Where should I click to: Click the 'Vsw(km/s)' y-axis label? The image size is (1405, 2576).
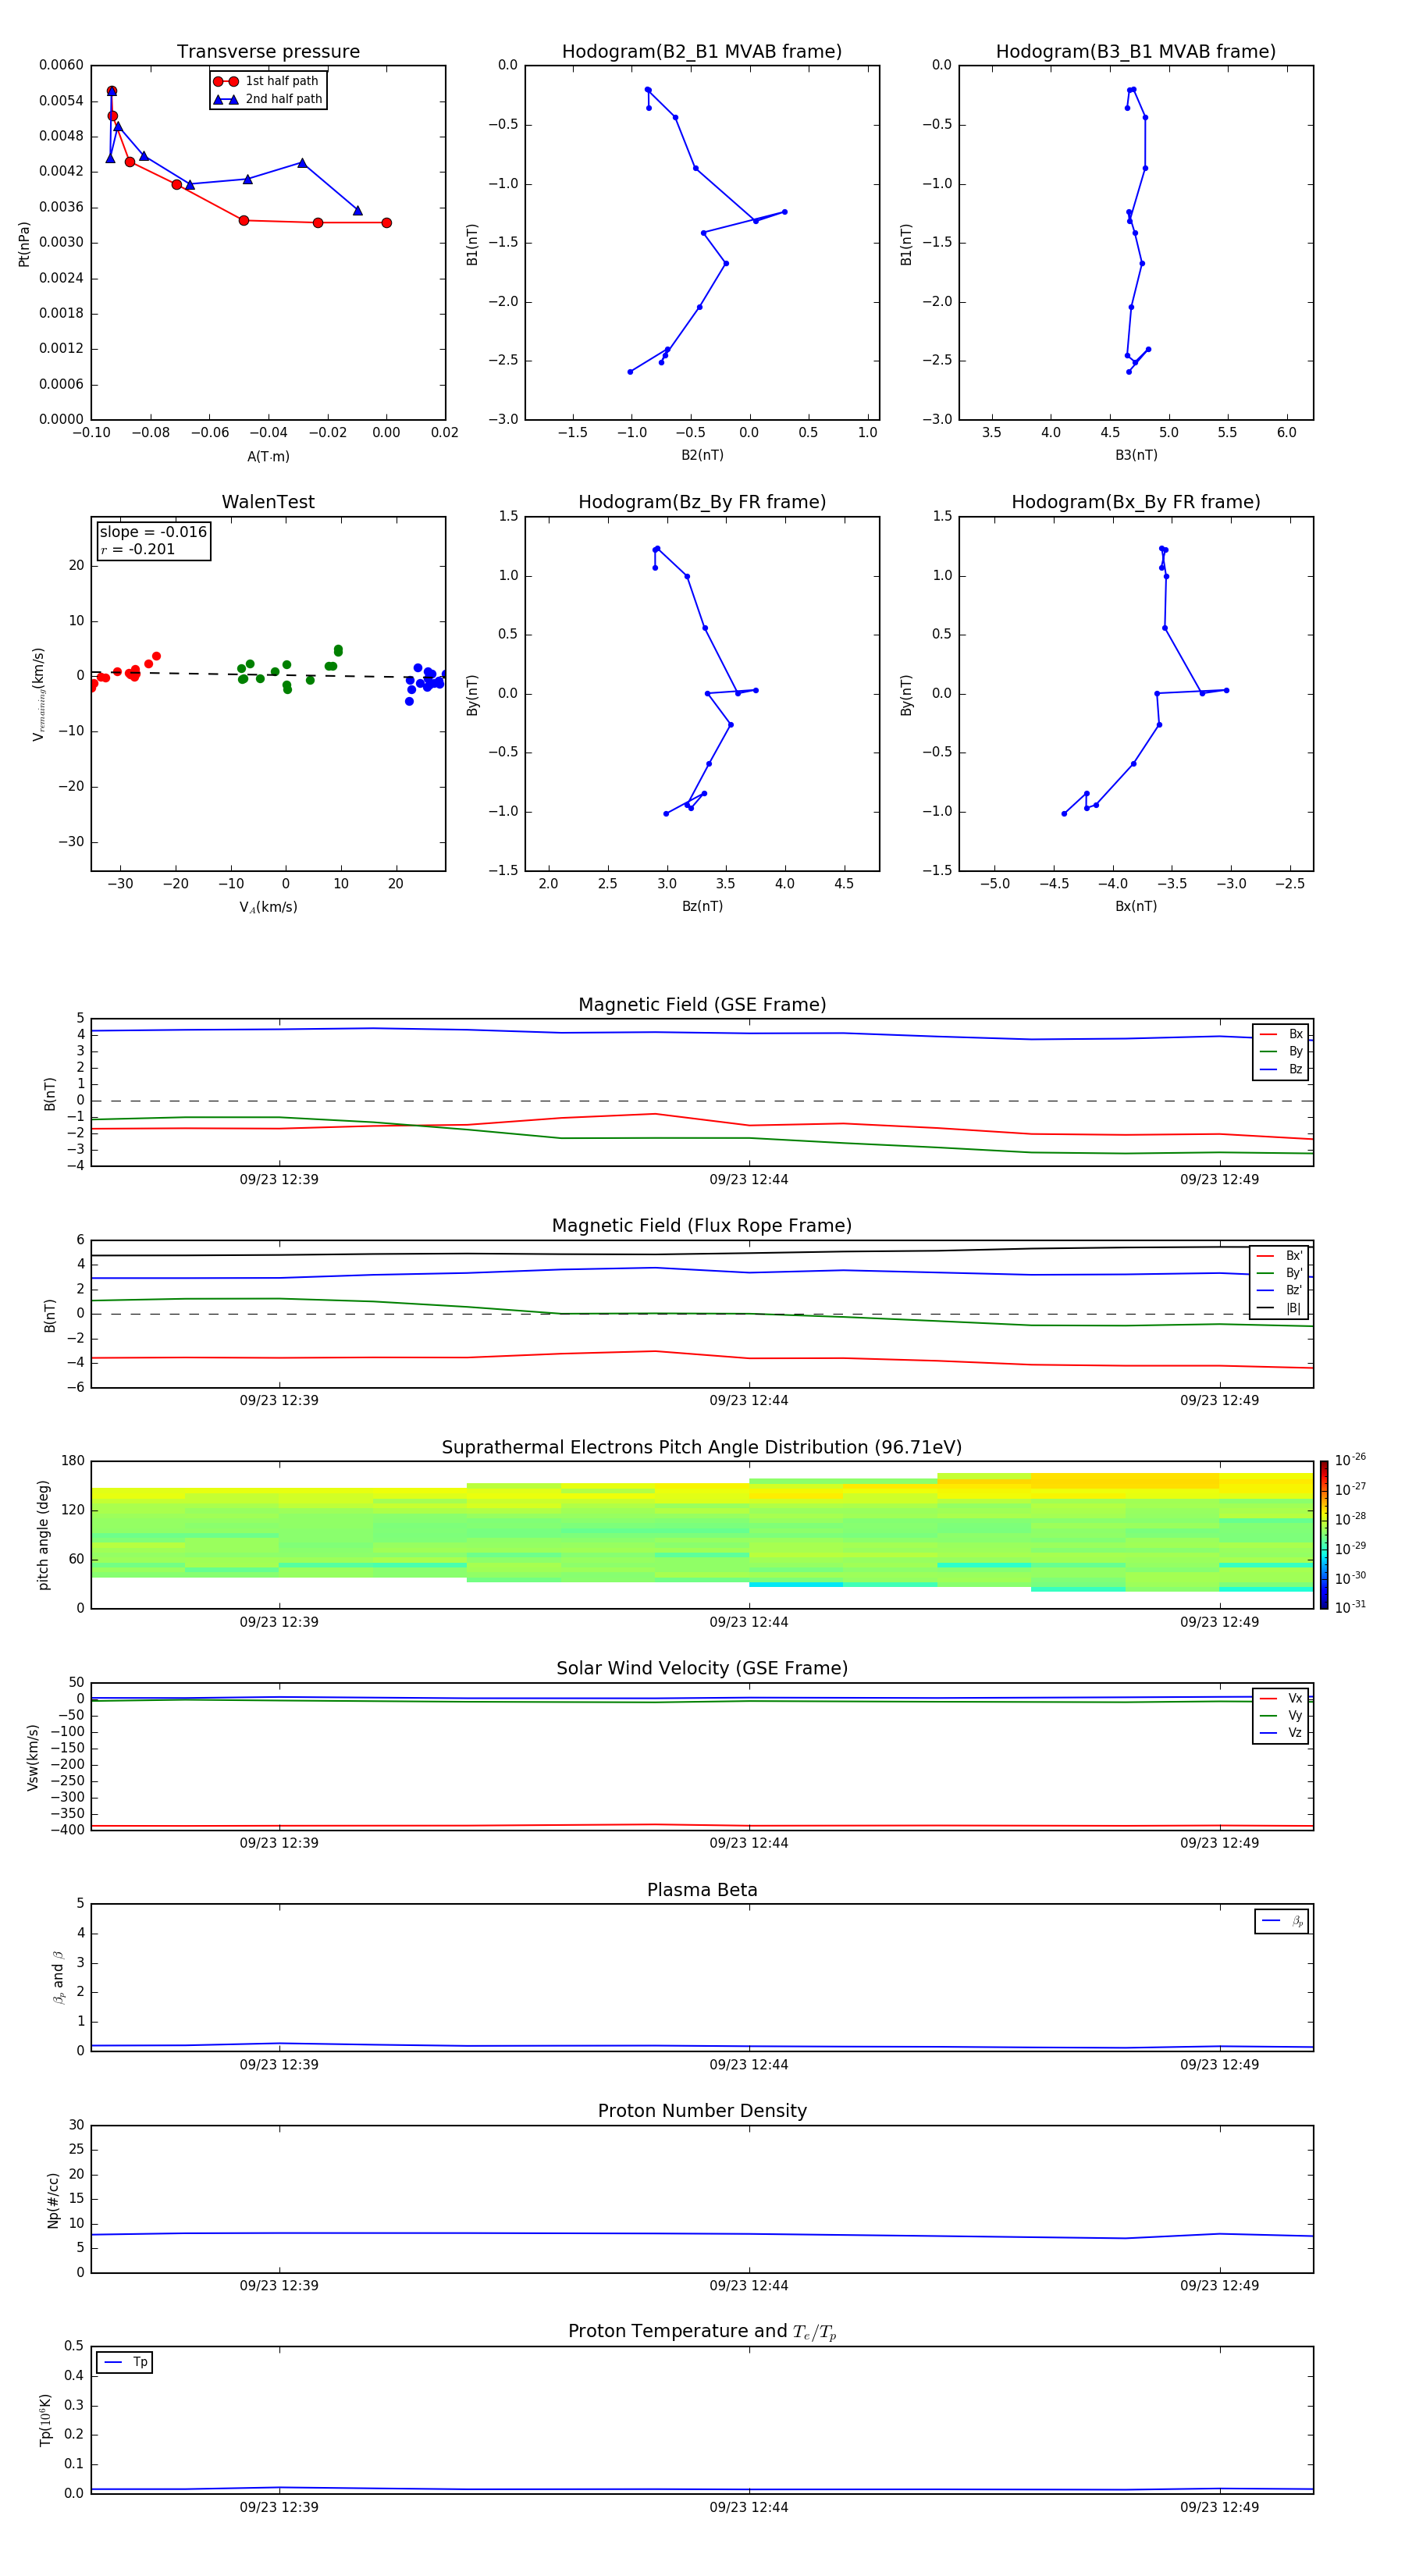(32, 1757)
